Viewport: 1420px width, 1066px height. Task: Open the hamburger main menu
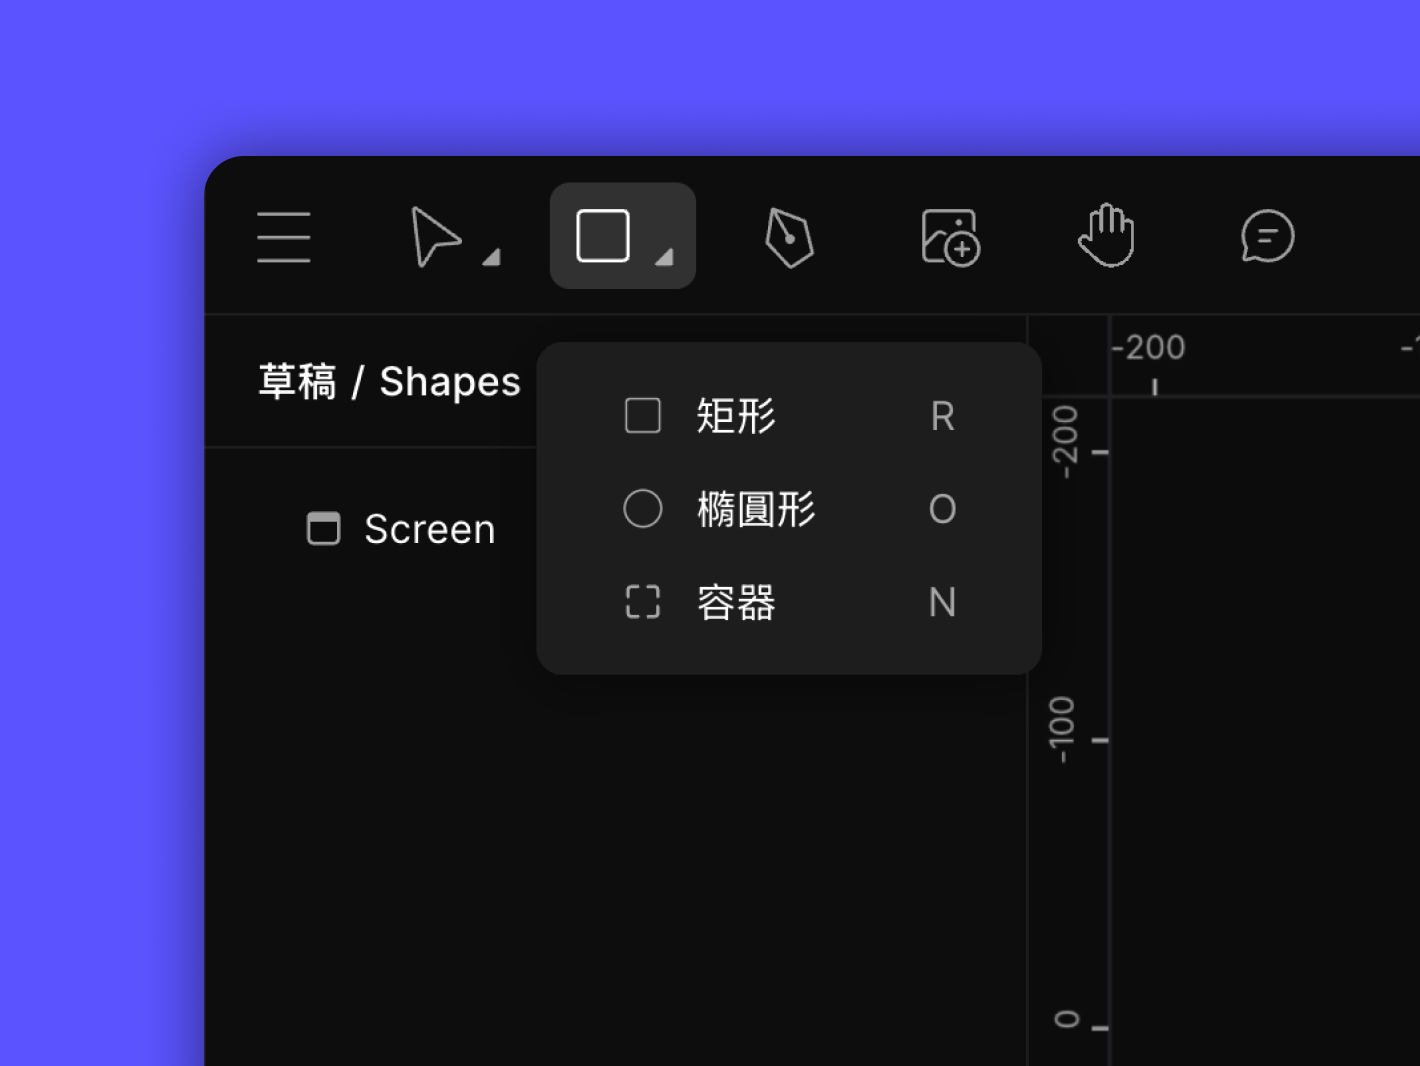283,237
